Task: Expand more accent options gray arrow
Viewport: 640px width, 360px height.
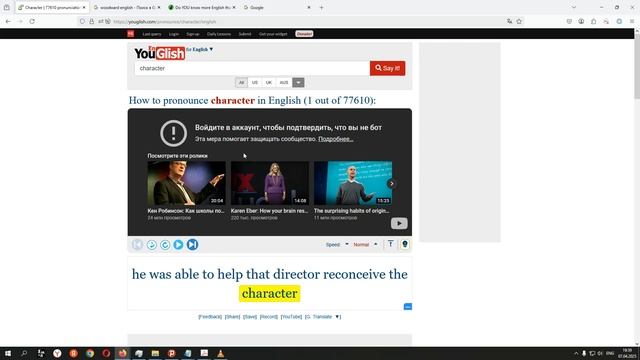Action: [x=298, y=82]
